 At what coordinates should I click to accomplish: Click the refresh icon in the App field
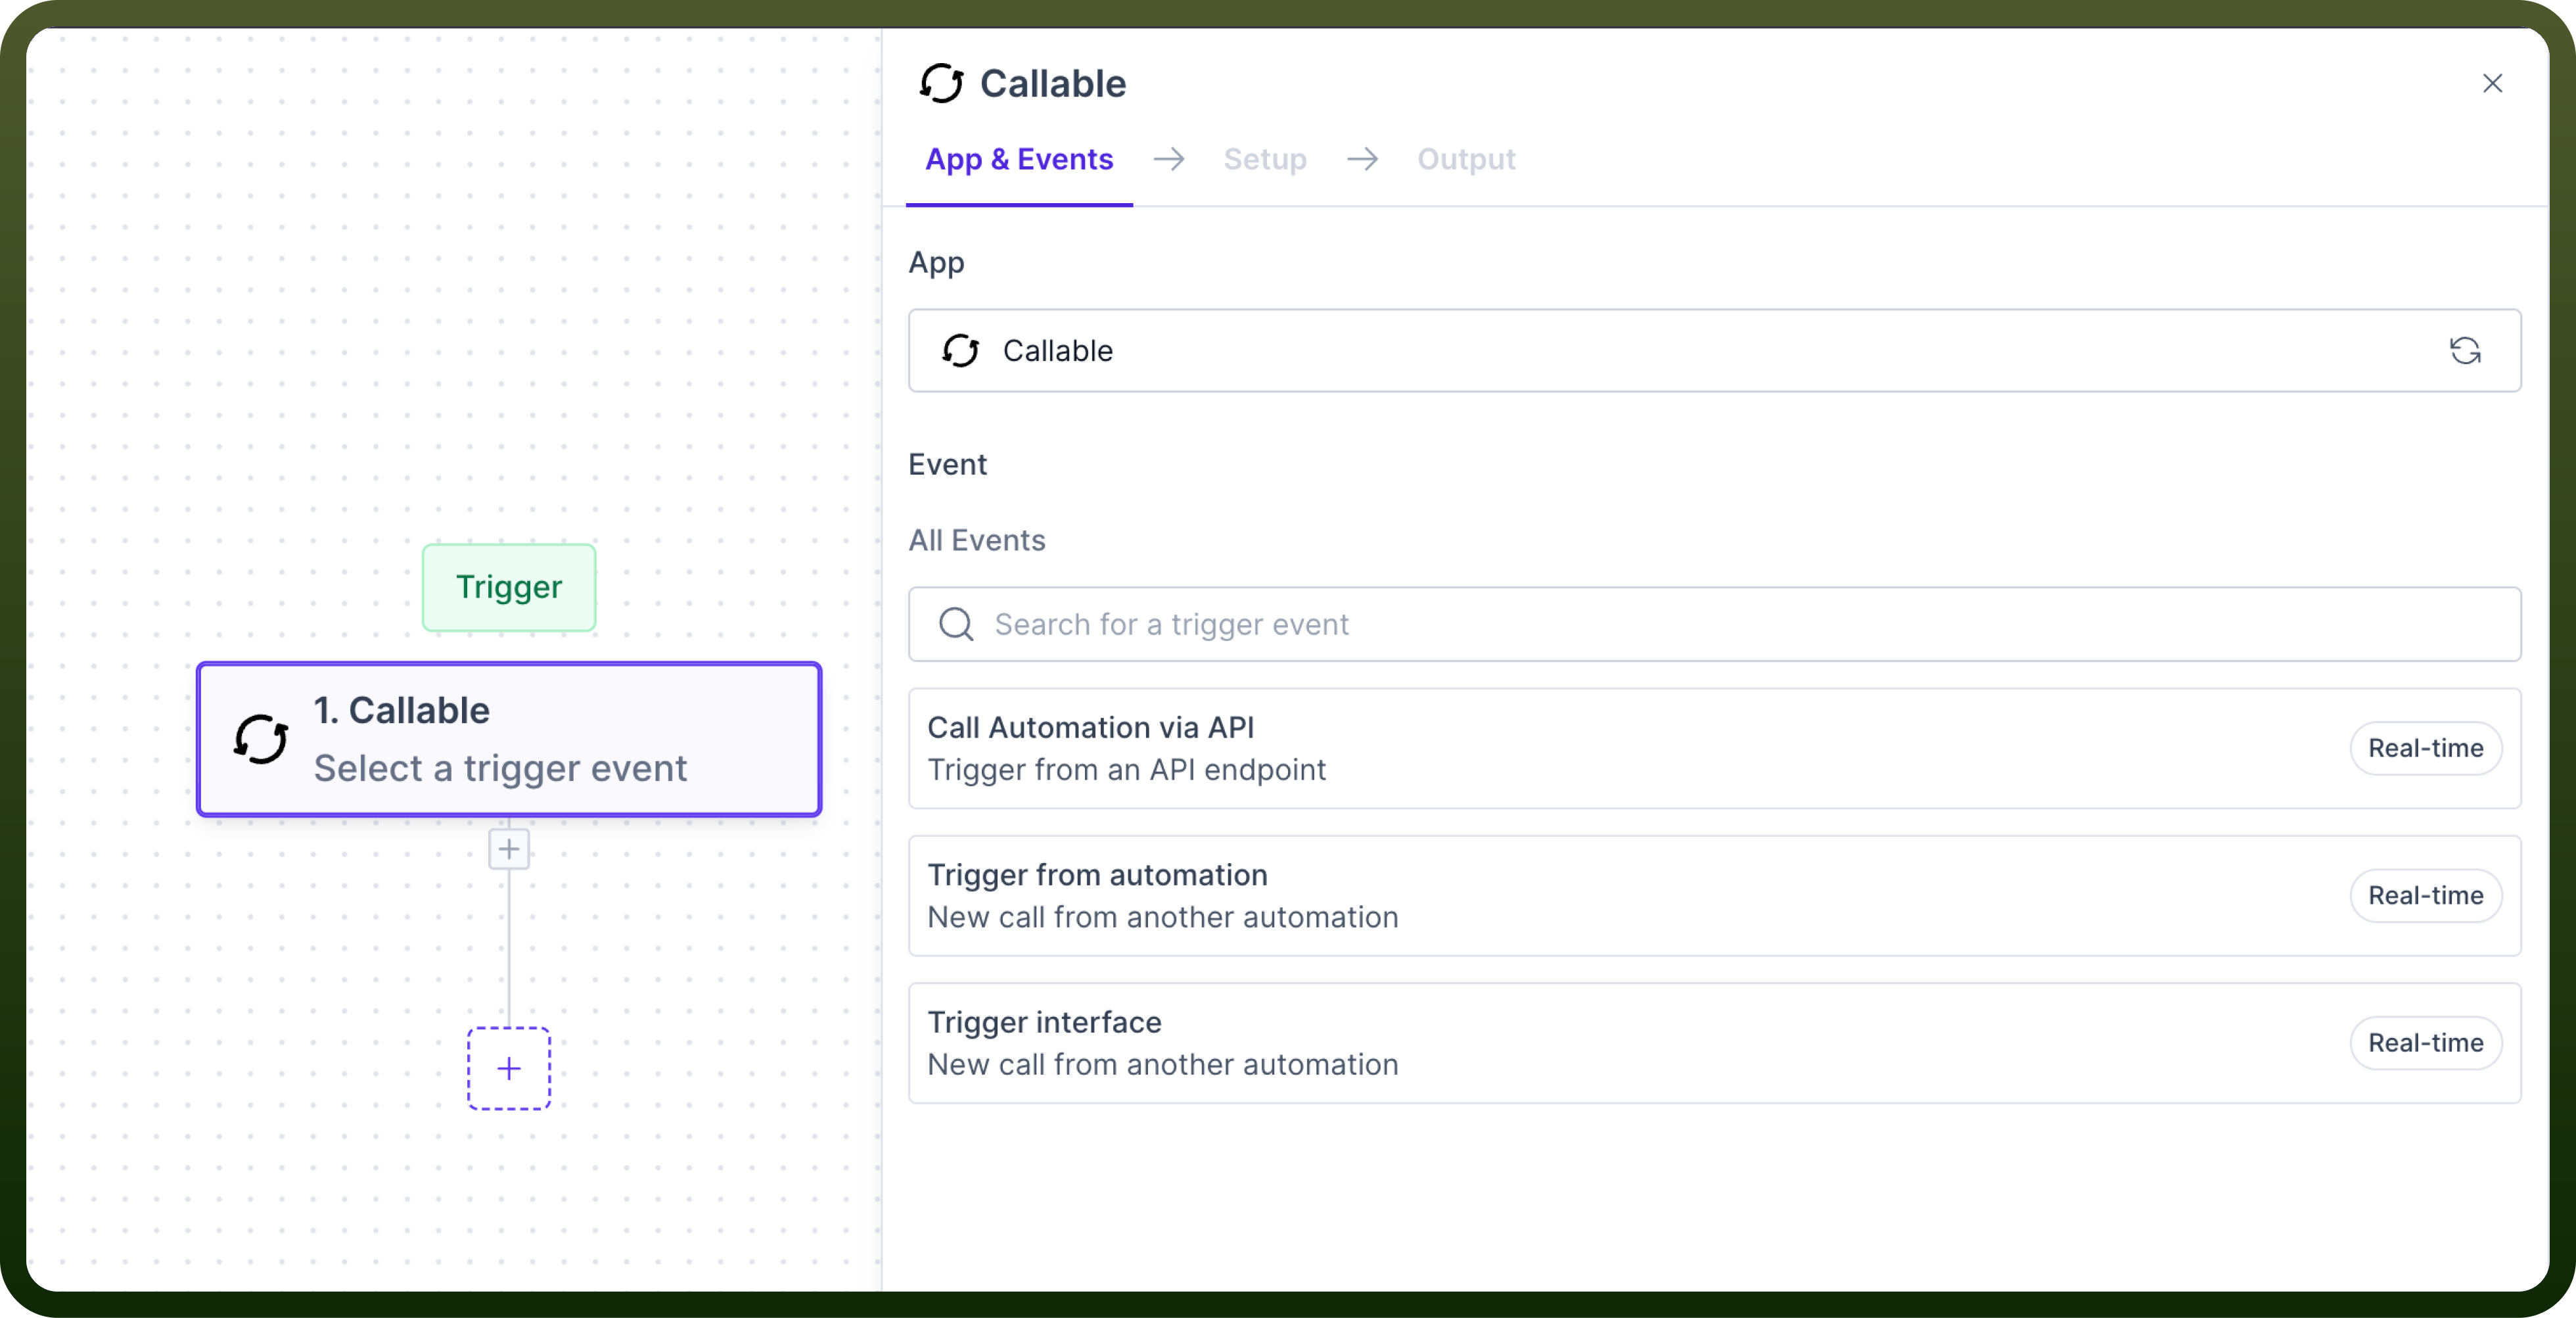[2464, 350]
